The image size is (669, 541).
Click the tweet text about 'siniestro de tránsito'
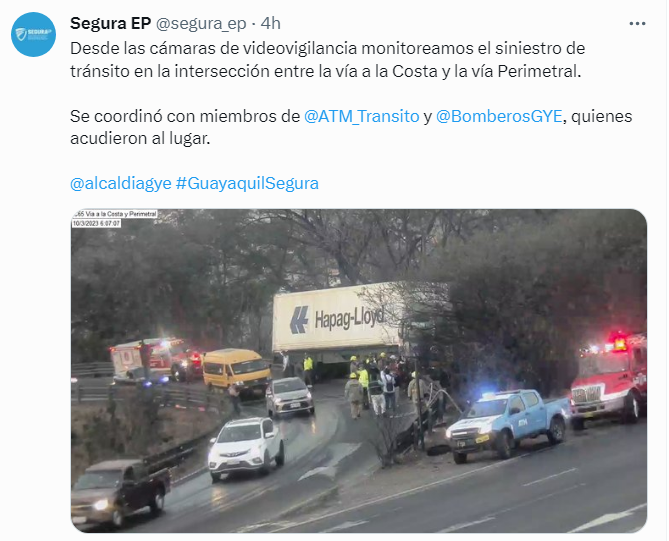click(327, 60)
